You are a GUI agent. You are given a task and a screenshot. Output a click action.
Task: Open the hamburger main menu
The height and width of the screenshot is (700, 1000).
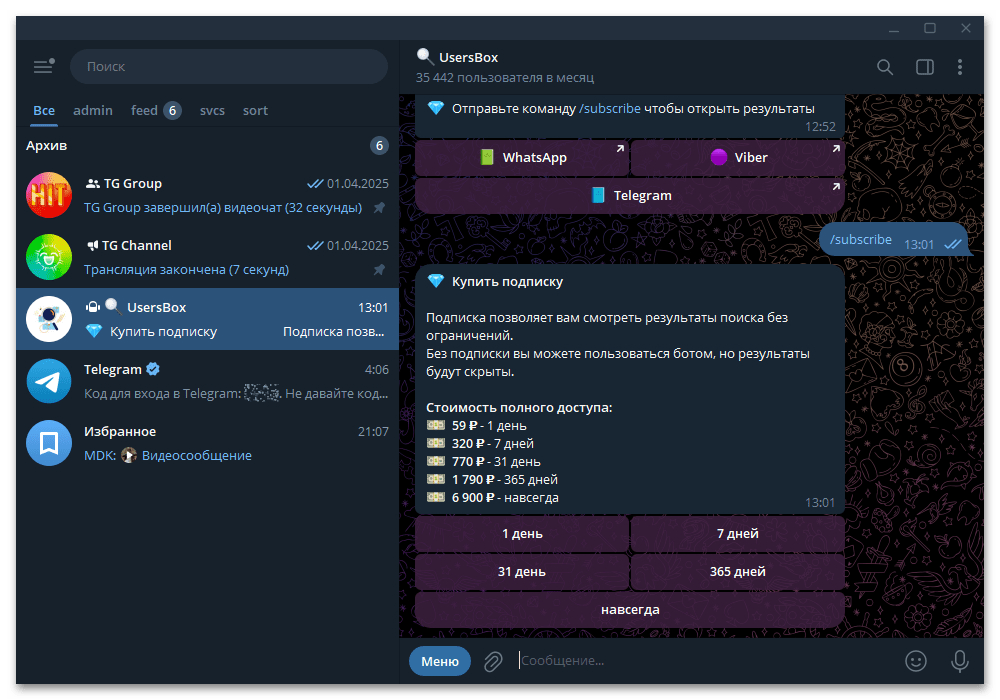pos(44,66)
